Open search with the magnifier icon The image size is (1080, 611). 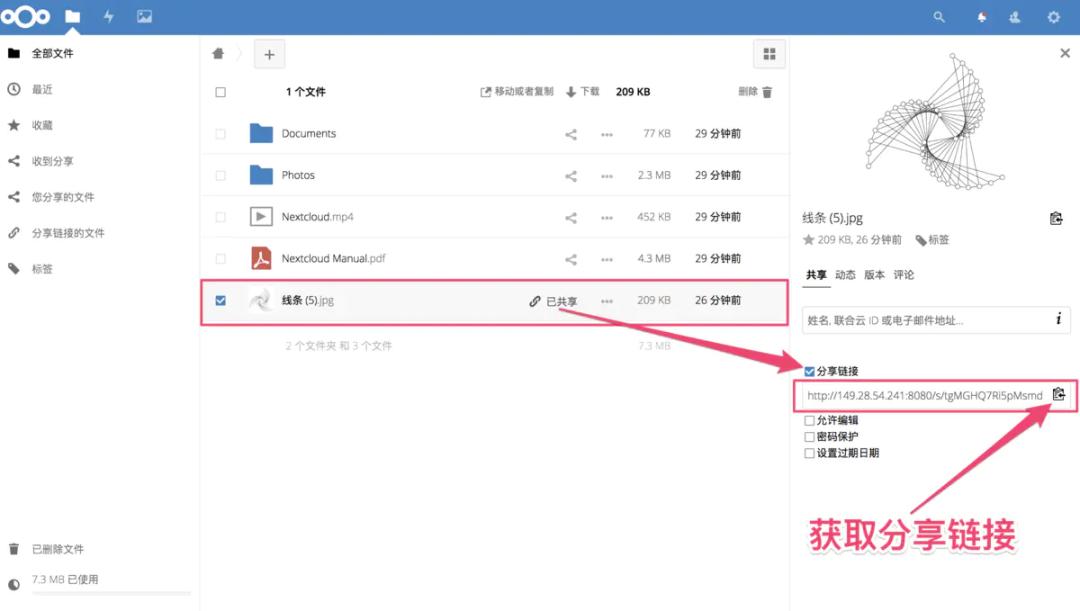[x=938, y=17]
